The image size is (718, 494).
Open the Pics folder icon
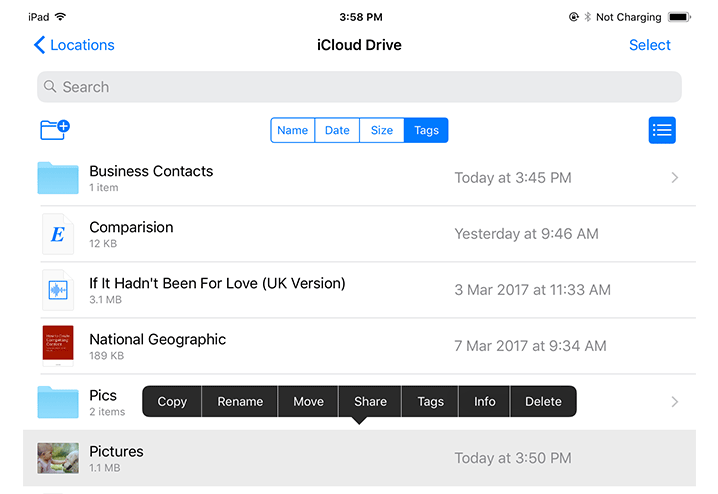[x=58, y=402]
